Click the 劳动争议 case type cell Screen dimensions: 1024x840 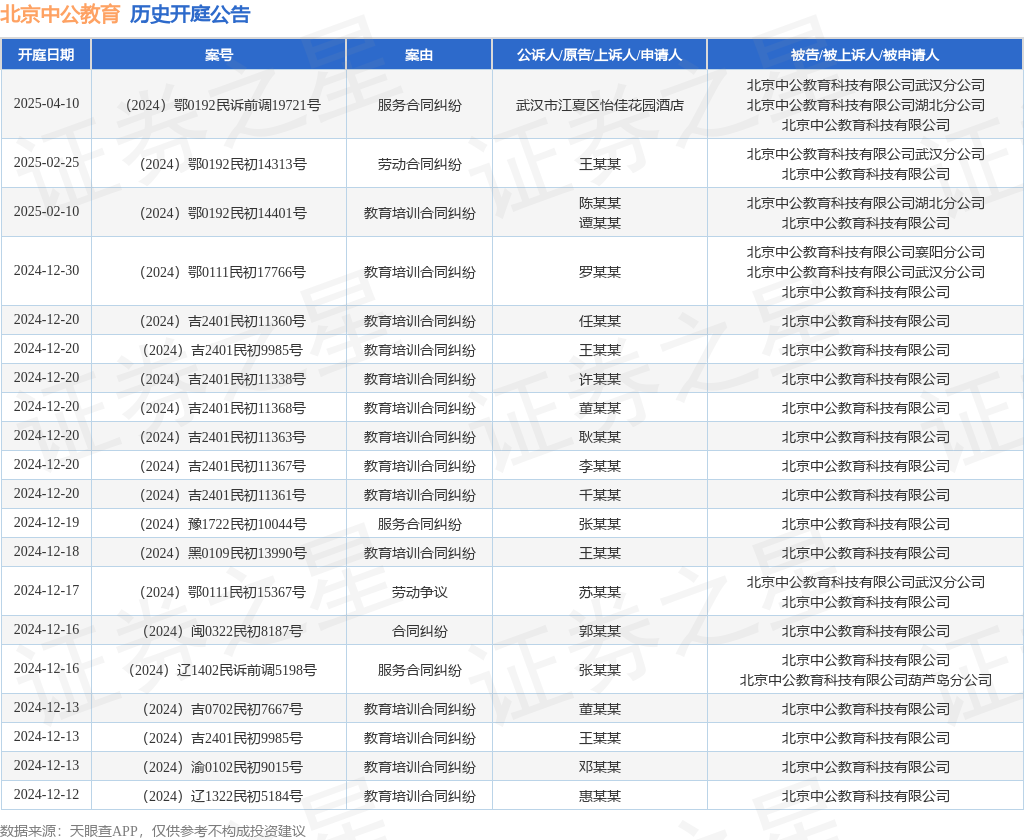pyautogui.click(x=419, y=592)
